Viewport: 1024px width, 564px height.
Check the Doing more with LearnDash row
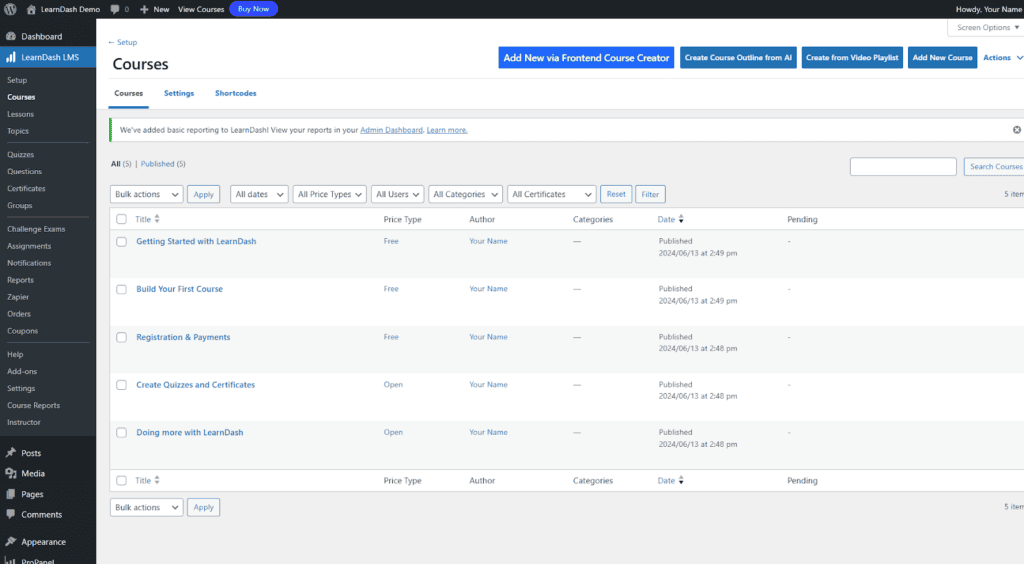click(x=121, y=433)
